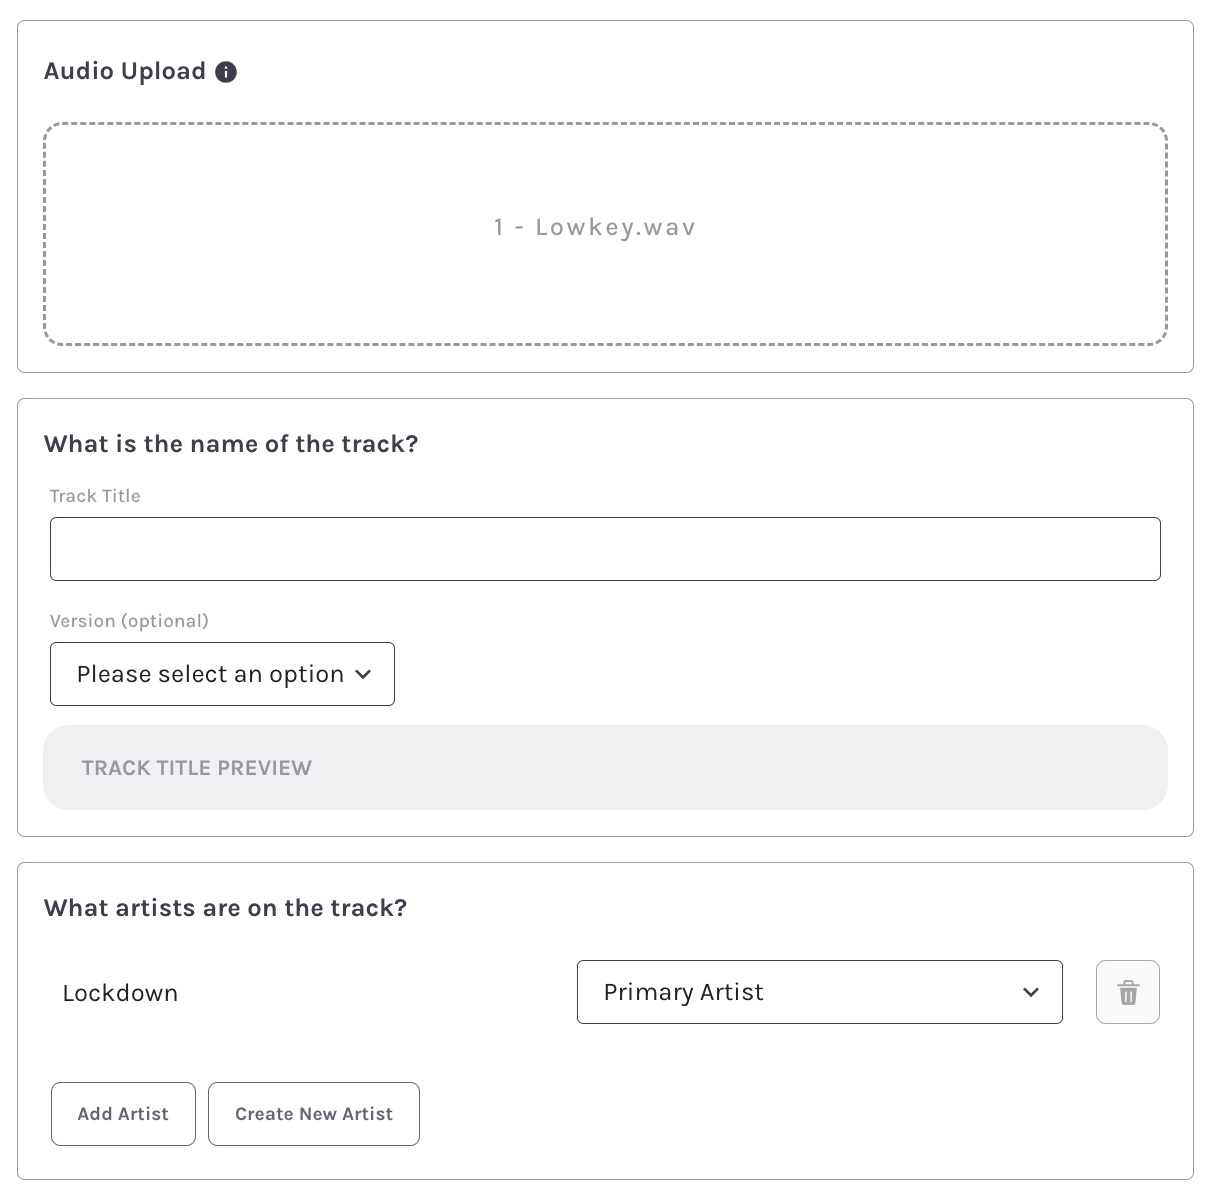Click empty space right of Create New Artist
This screenshot has height=1190, width=1210.
coord(780,1113)
